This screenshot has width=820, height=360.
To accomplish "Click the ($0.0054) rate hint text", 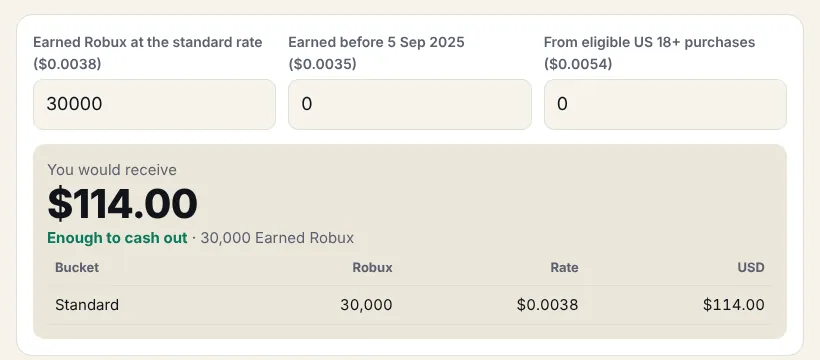I will click(x=578, y=64).
